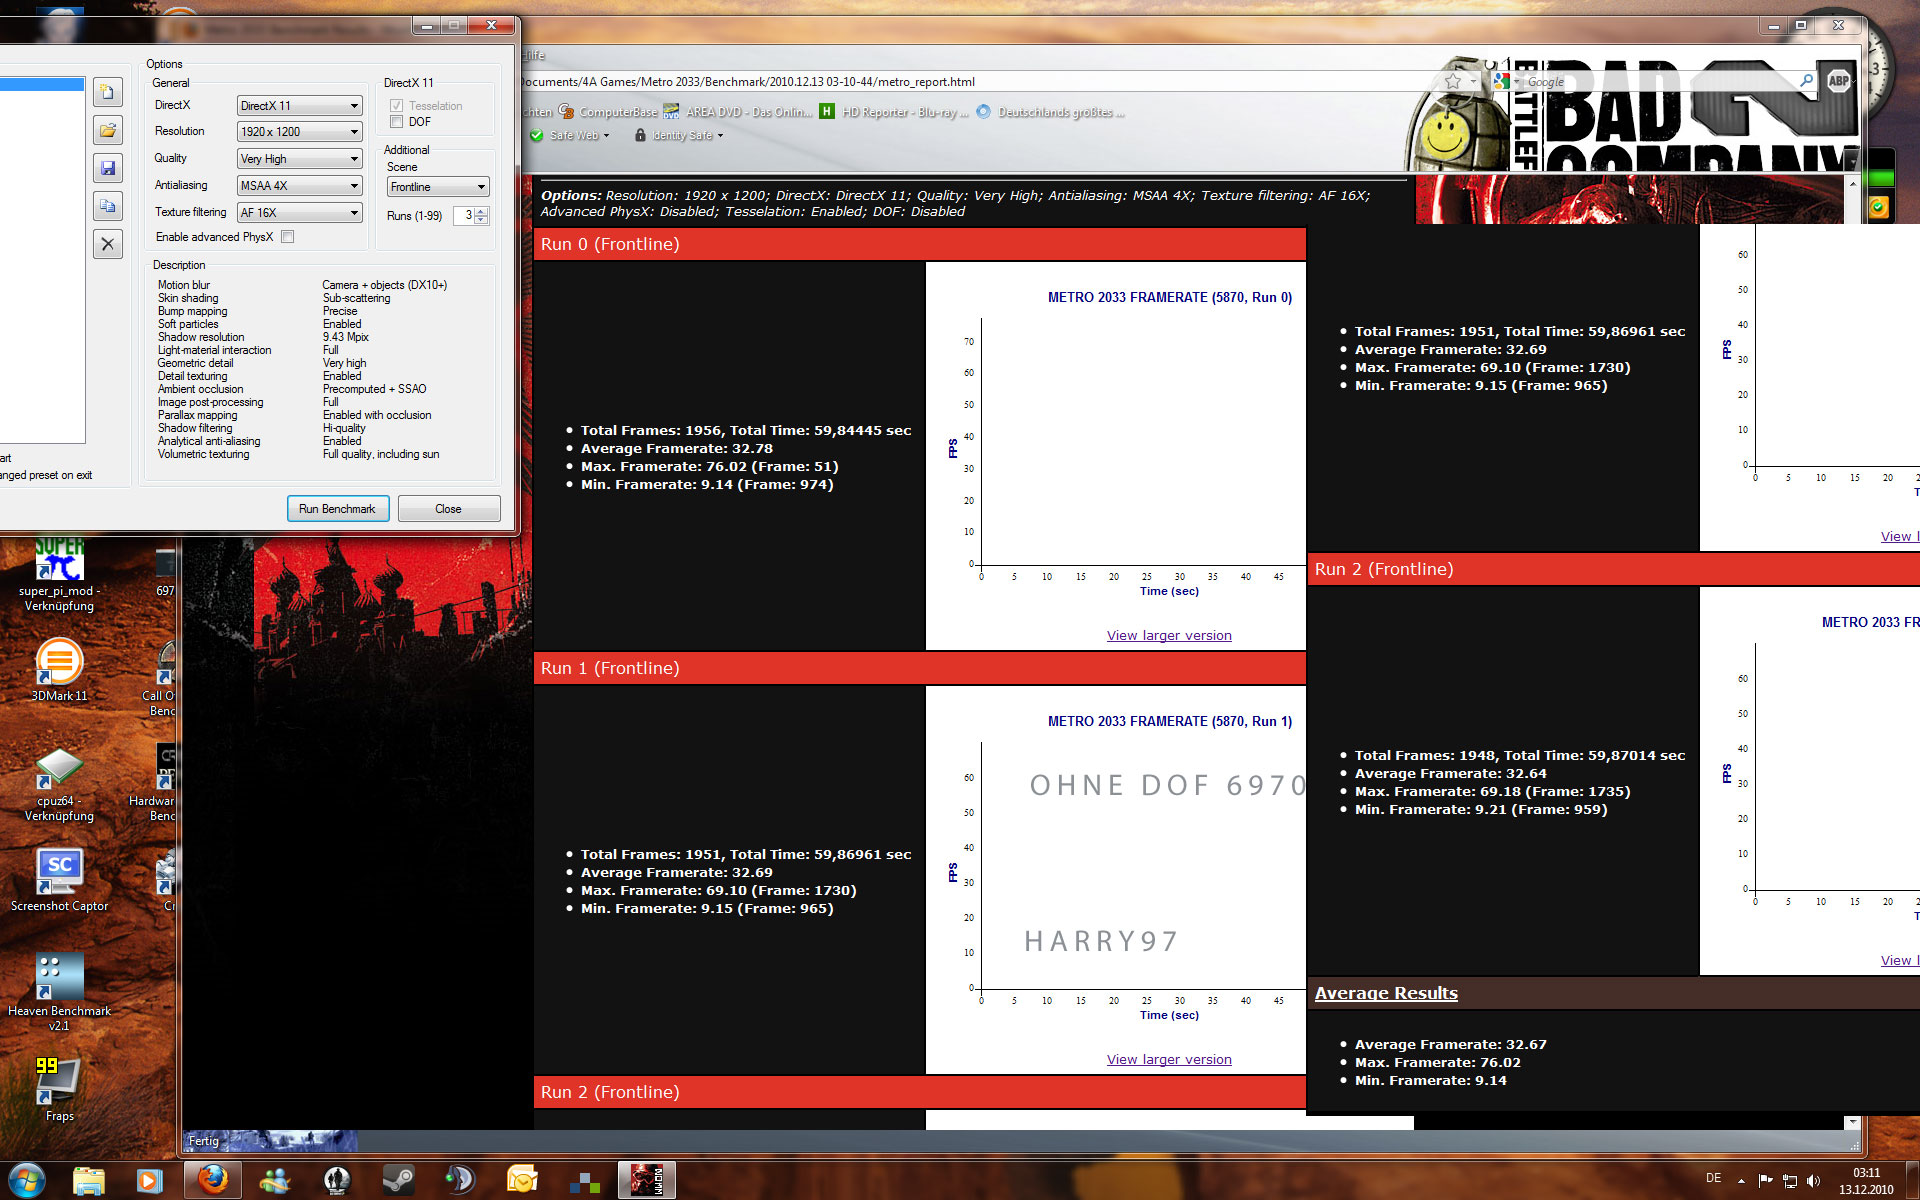Click Average Framerate: 32.67 text
This screenshot has height=1200, width=1920.
(1450, 1044)
